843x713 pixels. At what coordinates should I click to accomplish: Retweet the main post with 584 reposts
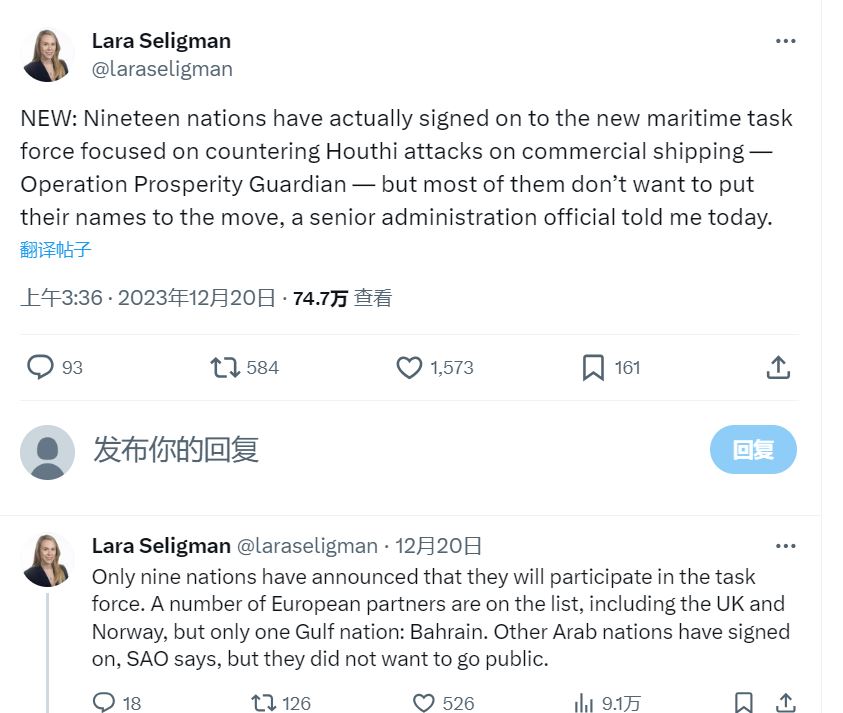click(x=225, y=368)
